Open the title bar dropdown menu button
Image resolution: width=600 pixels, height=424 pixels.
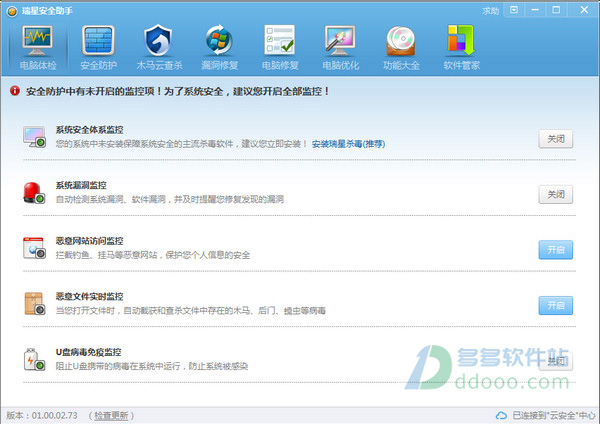(514, 10)
